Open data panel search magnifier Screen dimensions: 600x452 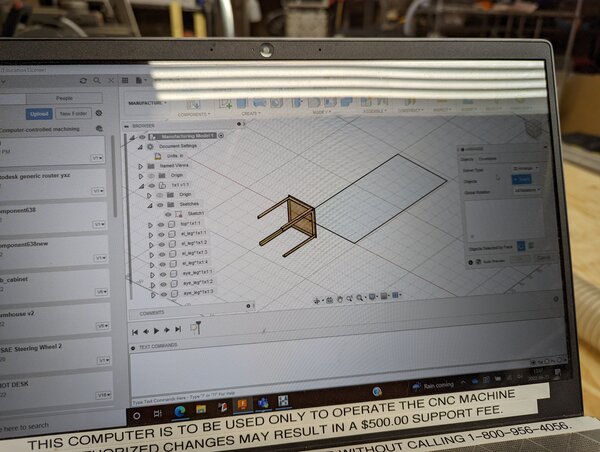[x=97, y=80]
